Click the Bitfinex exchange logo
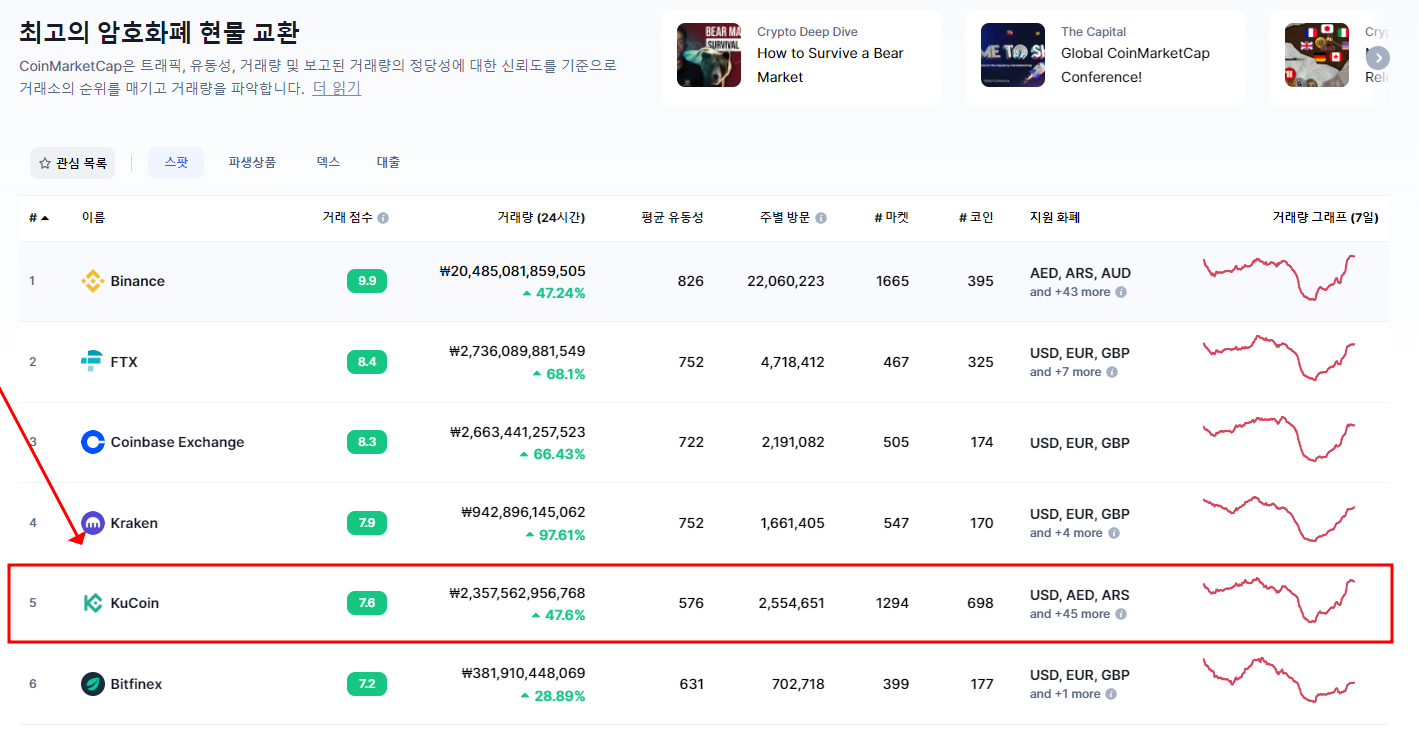The width and height of the screenshot is (1419, 737). (x=93, y=683)
